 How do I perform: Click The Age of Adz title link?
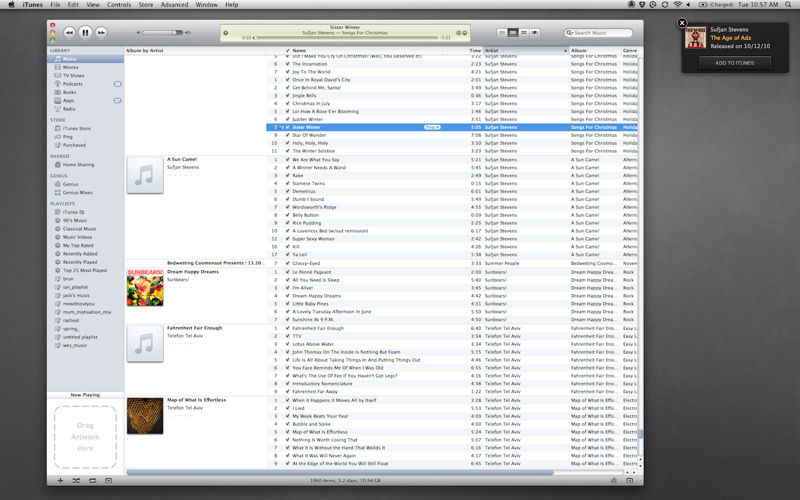coord(731,38)
